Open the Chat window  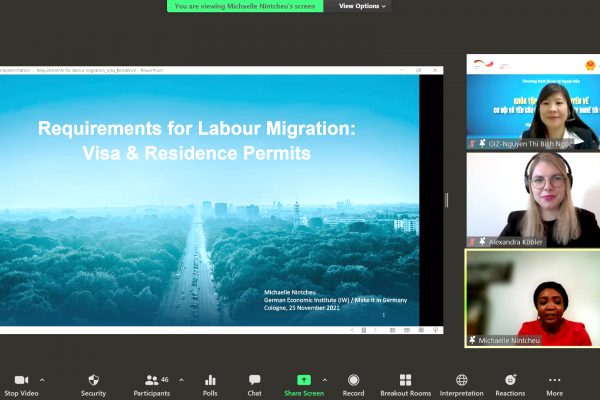coord(254,380)
